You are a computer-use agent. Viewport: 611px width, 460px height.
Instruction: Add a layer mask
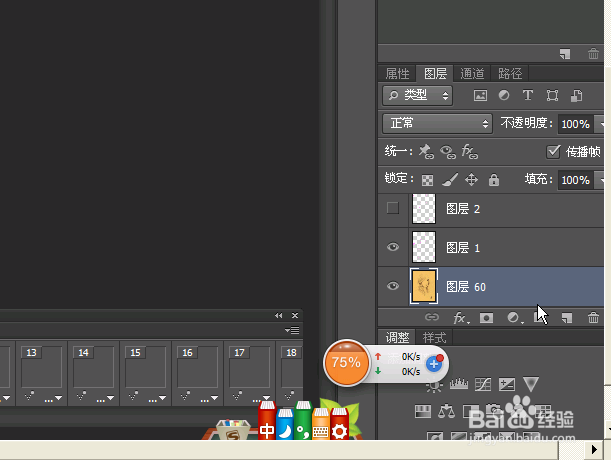(486, 318)
